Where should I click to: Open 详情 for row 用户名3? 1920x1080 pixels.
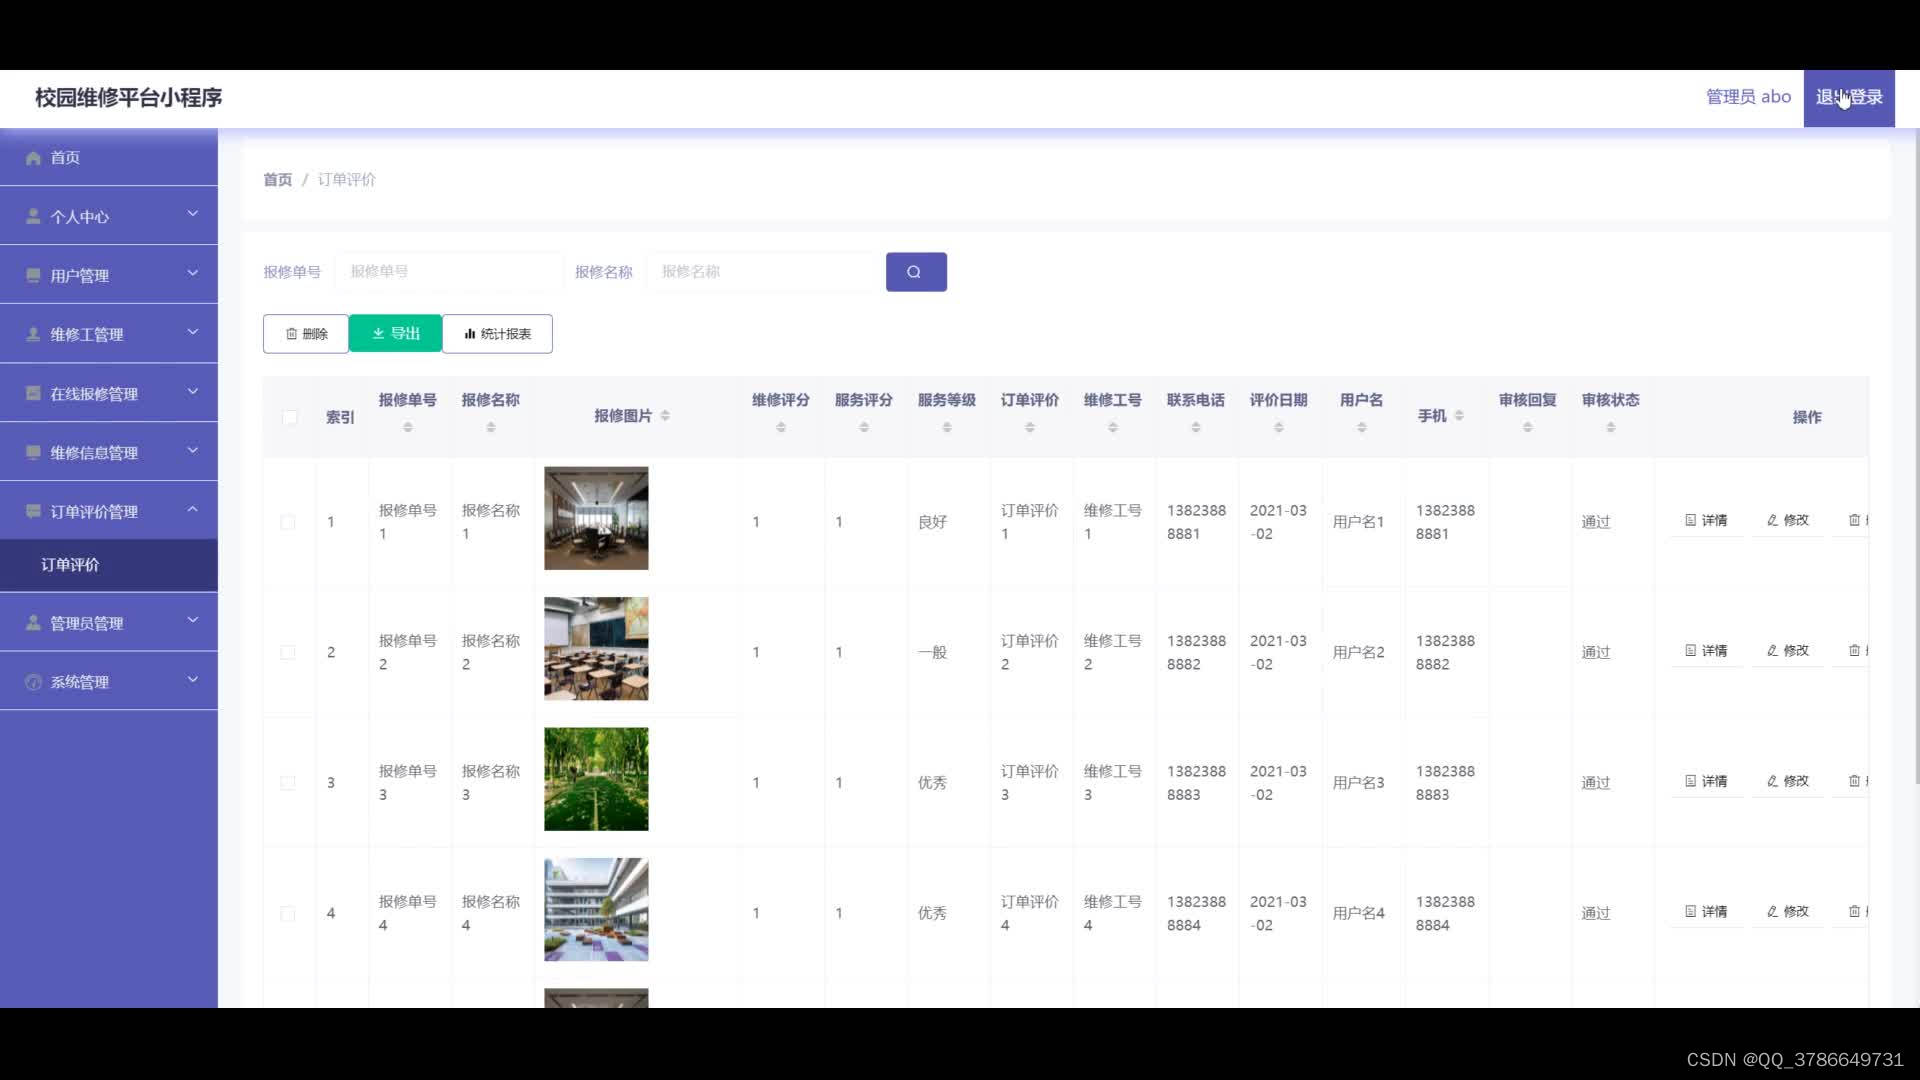pos(1707,781)
